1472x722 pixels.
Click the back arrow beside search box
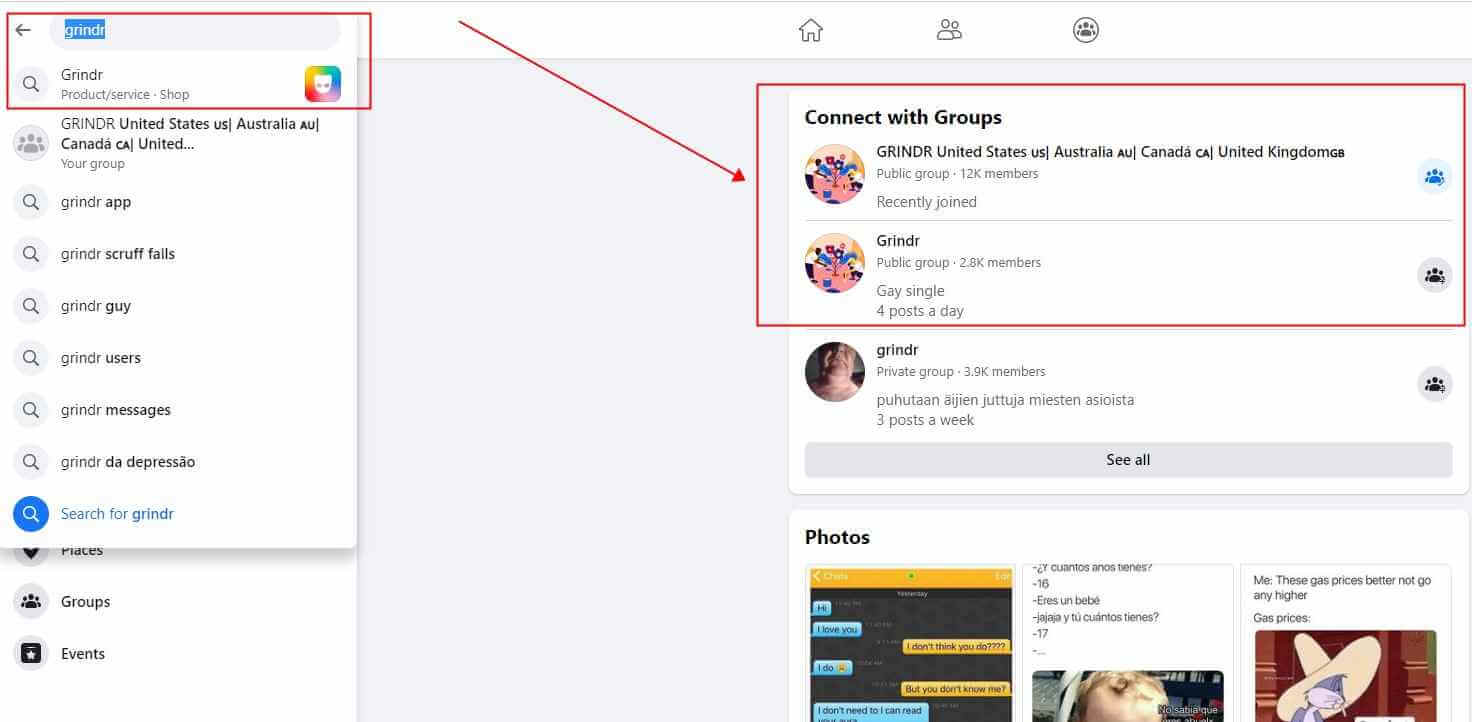[23, 30]
